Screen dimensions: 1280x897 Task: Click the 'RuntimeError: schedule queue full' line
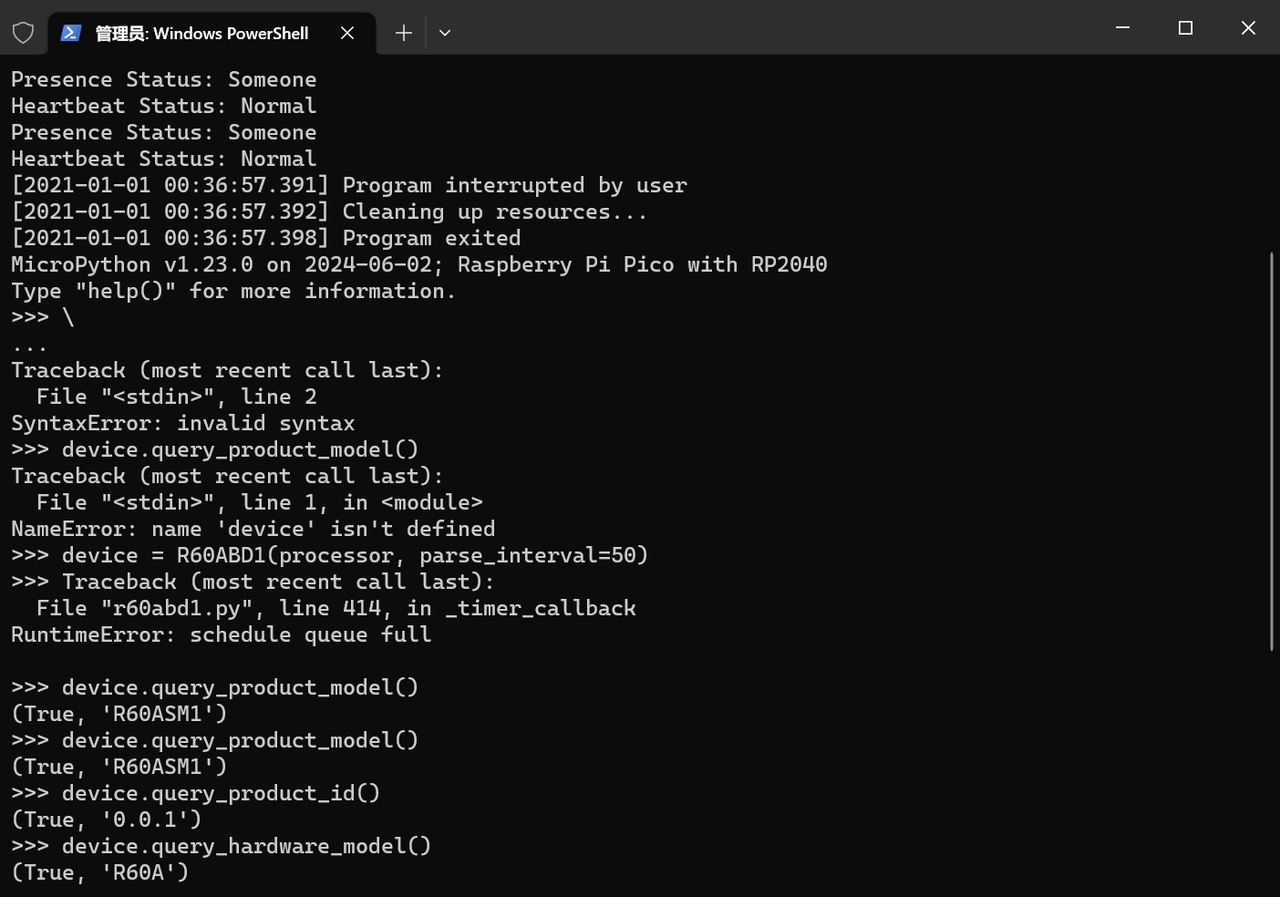click(221, 635)
